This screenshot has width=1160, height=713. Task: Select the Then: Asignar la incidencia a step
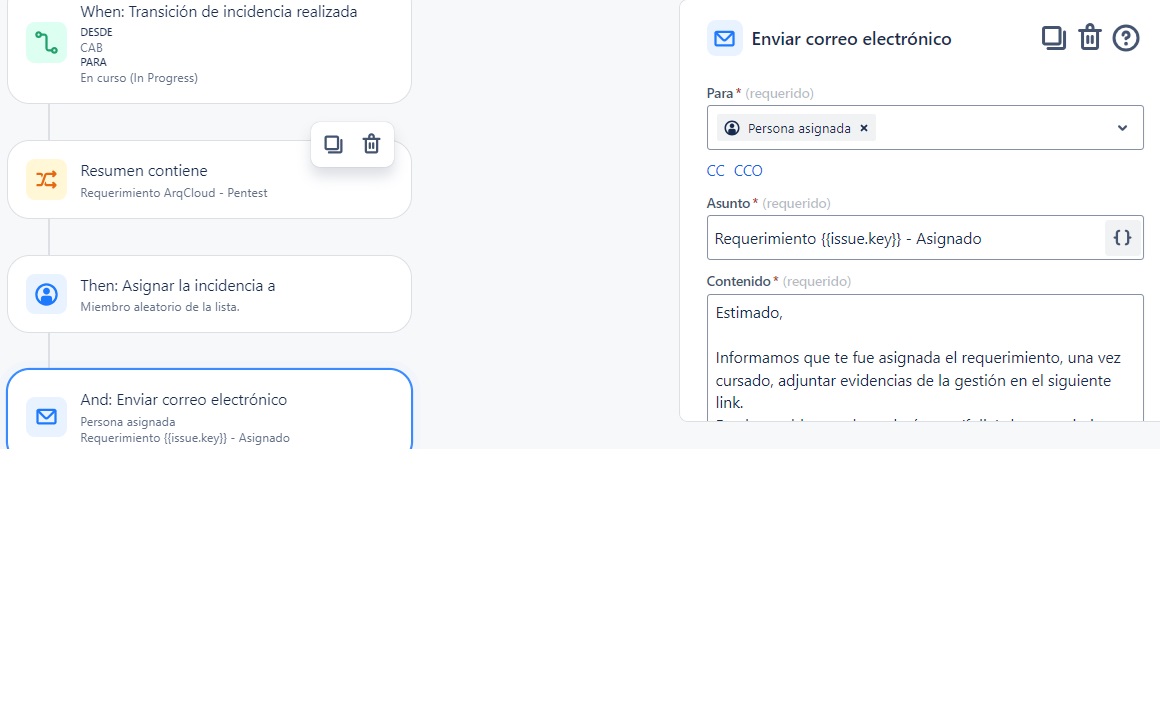[x=209, y=294]
